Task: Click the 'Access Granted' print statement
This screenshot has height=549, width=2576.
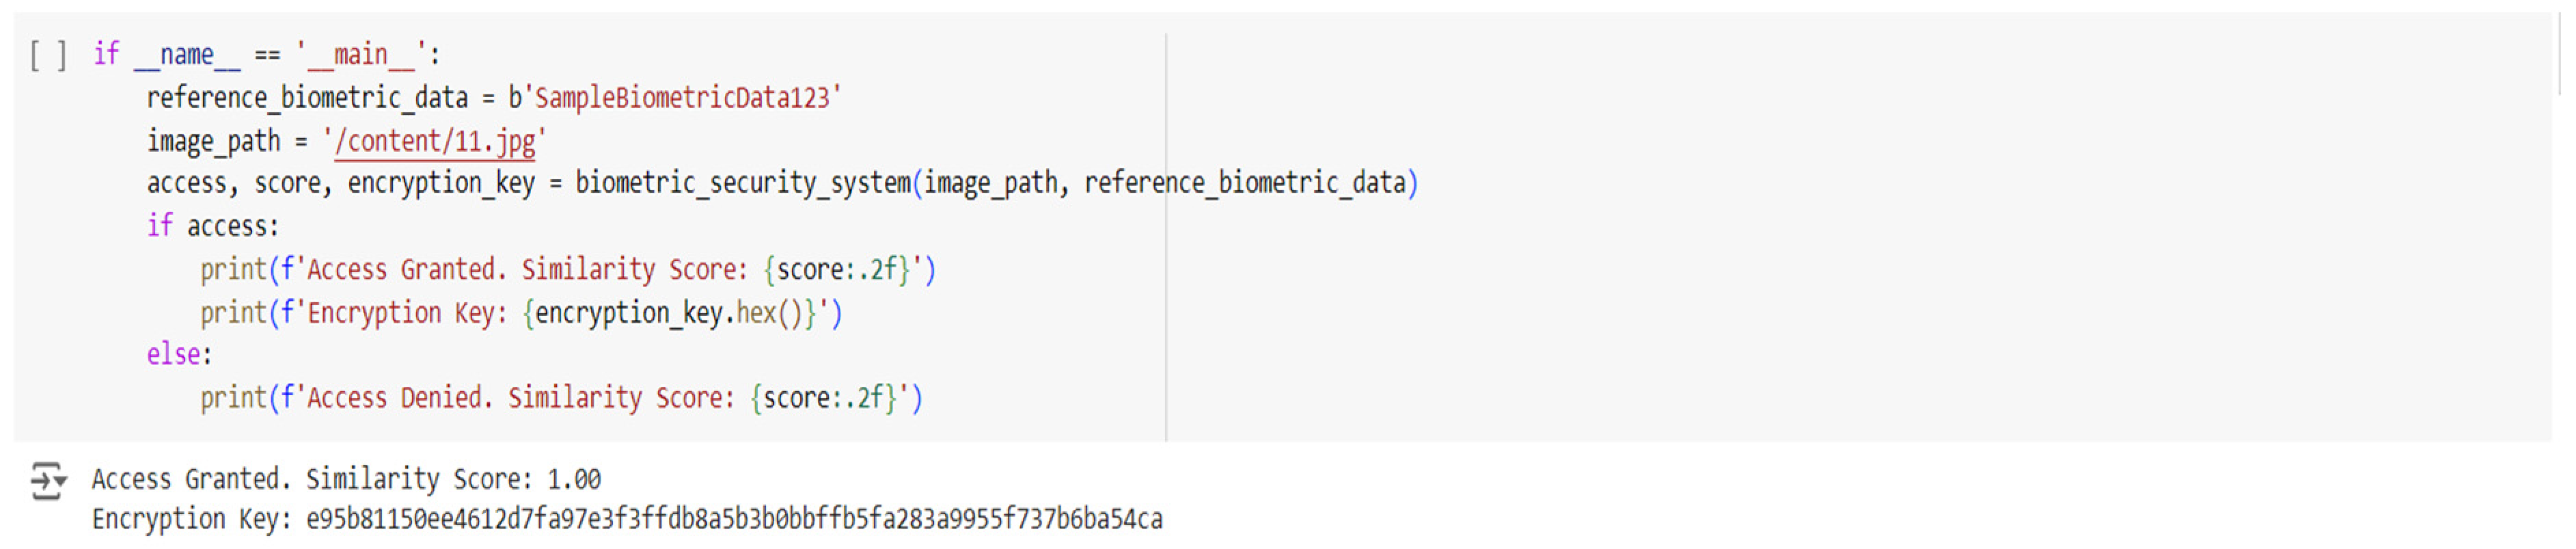Action: 567,270
